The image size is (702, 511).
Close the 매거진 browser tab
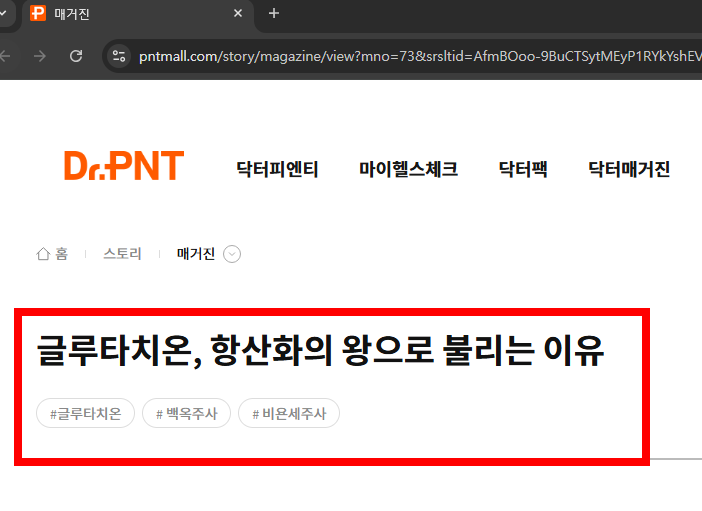coord(238,13)
